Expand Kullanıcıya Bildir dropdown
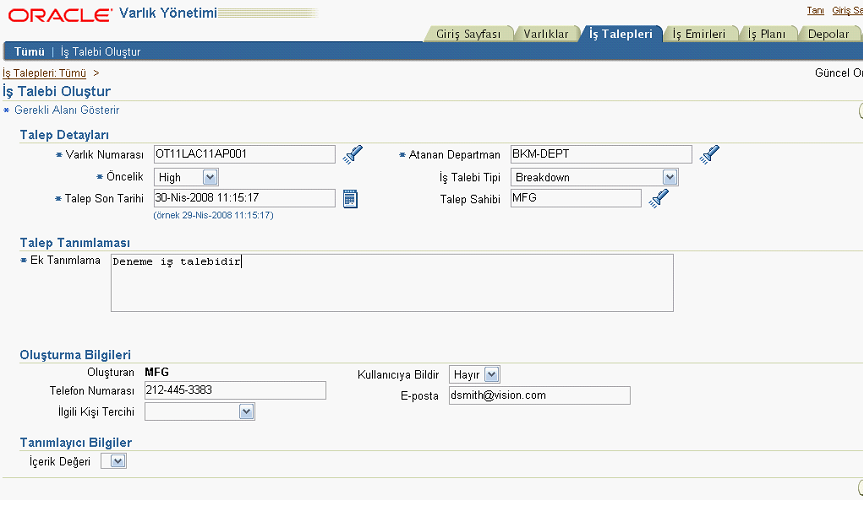The image size is (863, 518). [x=490, y=374]
